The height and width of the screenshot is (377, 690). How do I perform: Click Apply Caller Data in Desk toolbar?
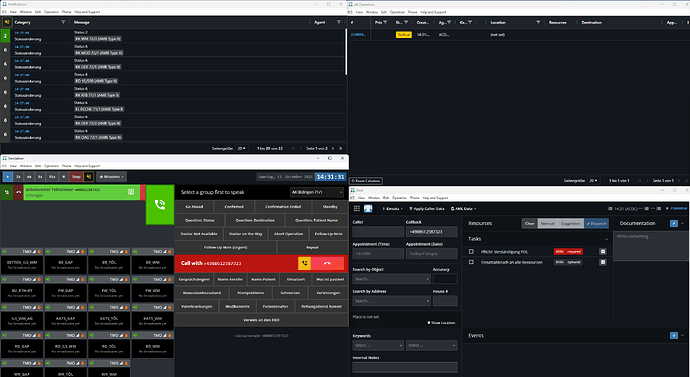coord(427,209)
